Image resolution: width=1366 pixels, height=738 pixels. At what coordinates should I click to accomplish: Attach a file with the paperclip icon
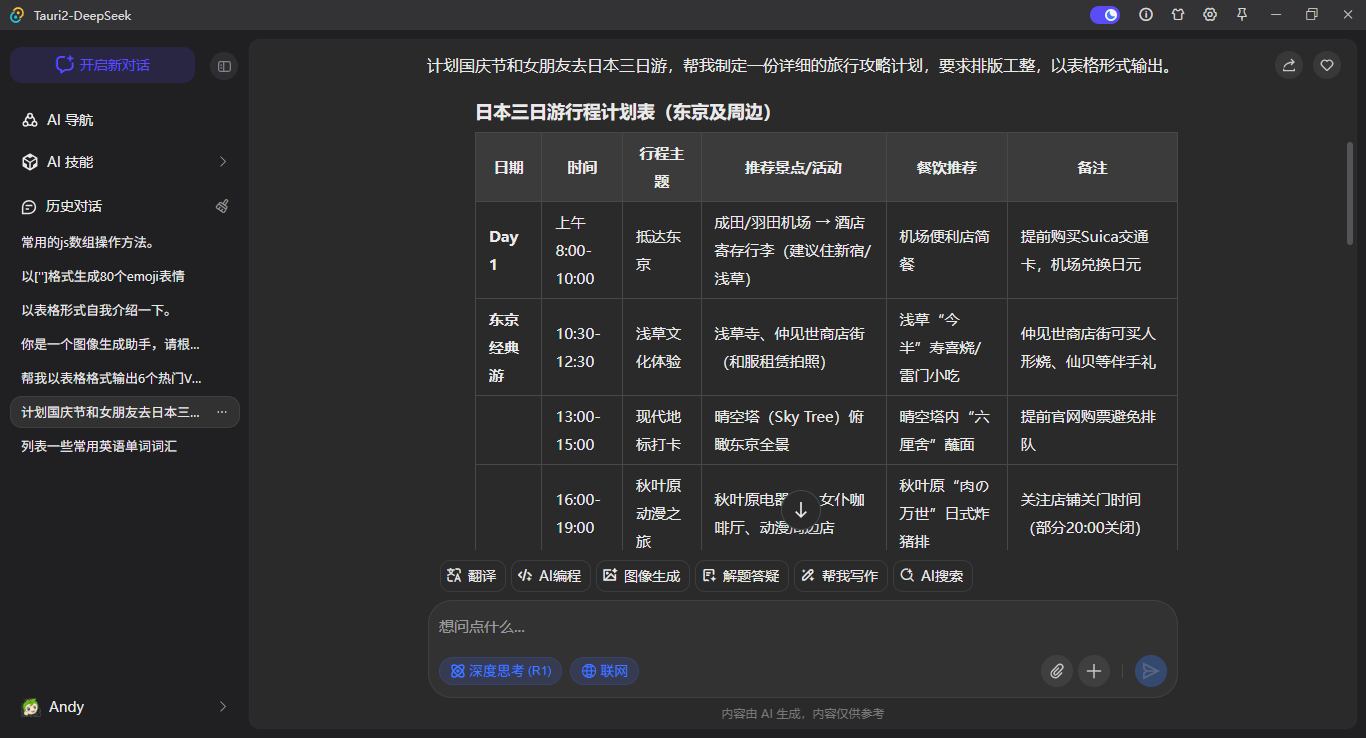pyautogui.click(x=1056, y=671)
